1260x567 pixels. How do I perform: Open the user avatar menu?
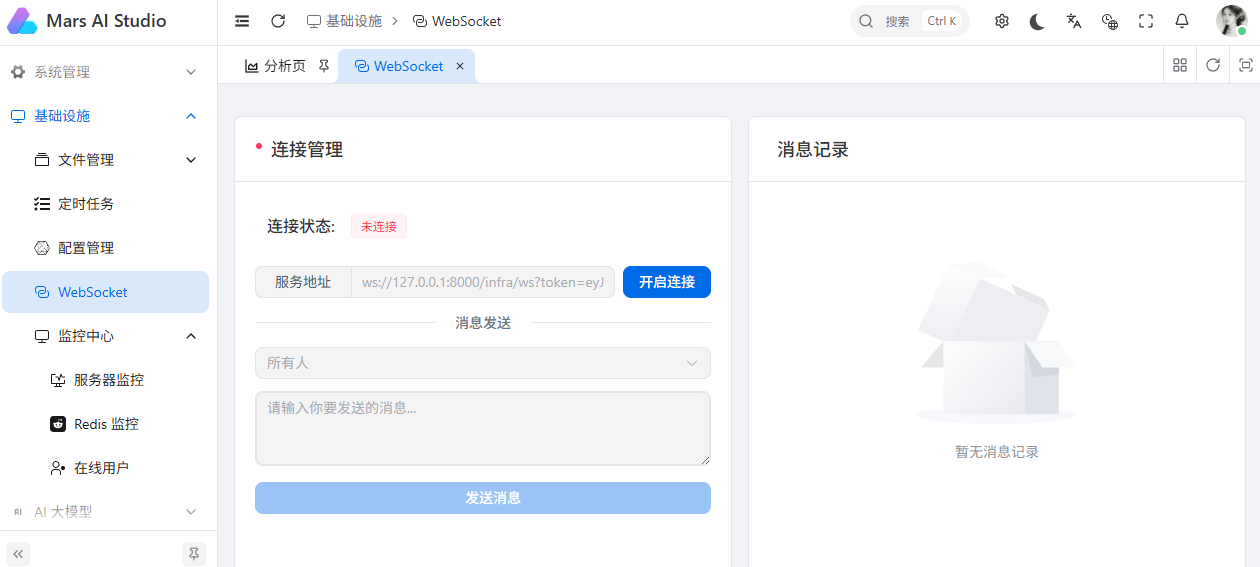[x=1231, y=21]
